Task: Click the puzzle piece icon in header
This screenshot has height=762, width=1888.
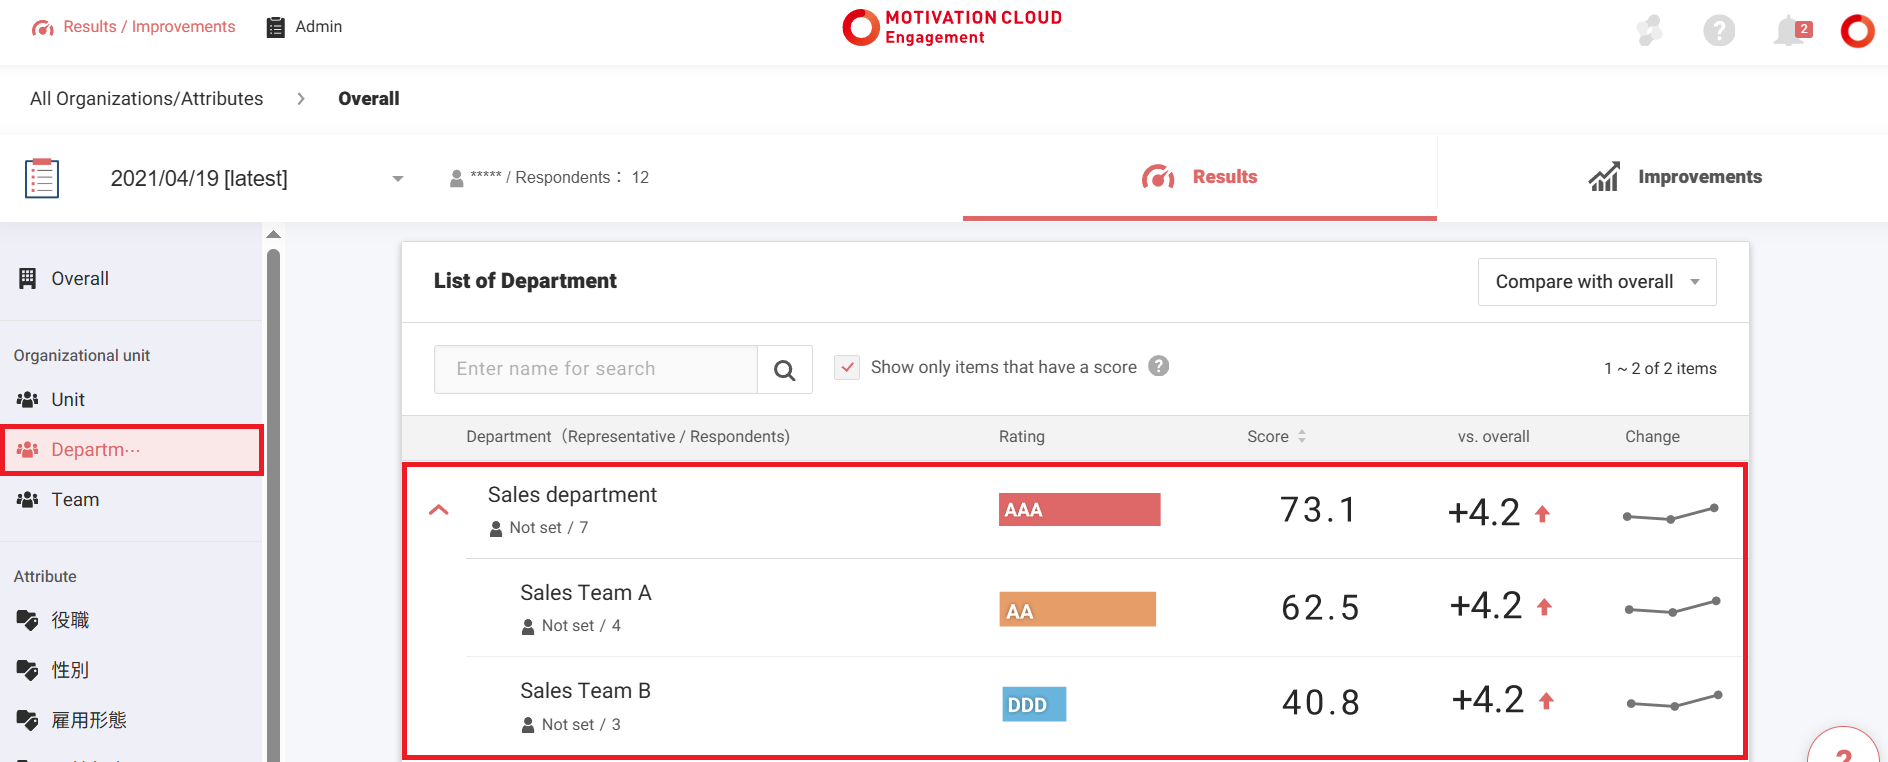Action: point(1649,31)
